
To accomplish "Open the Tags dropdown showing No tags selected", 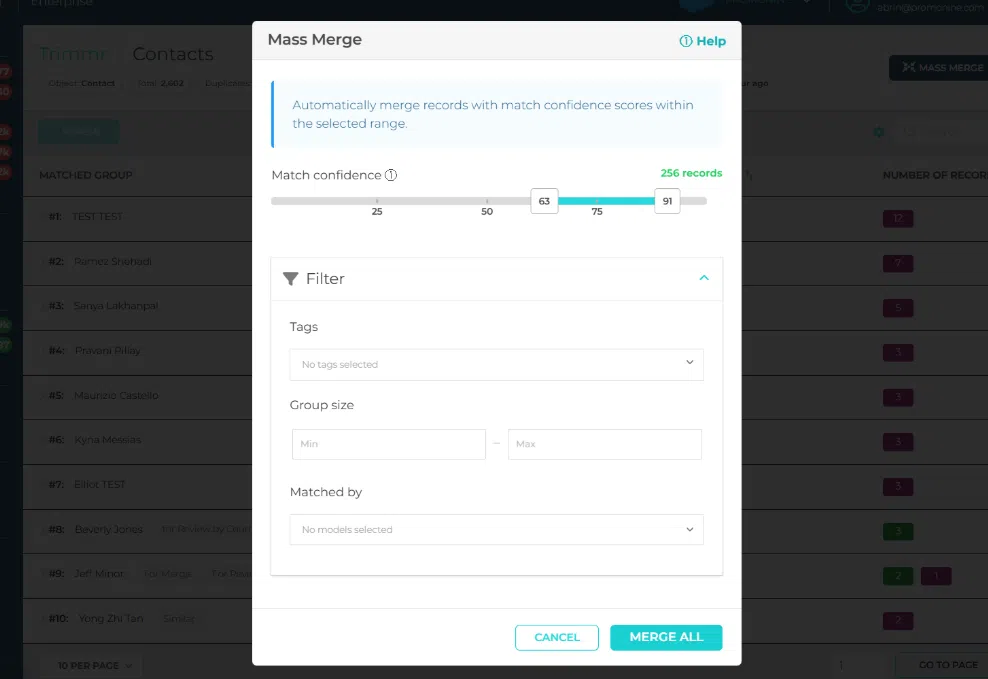I will click(x=496, y=364).
